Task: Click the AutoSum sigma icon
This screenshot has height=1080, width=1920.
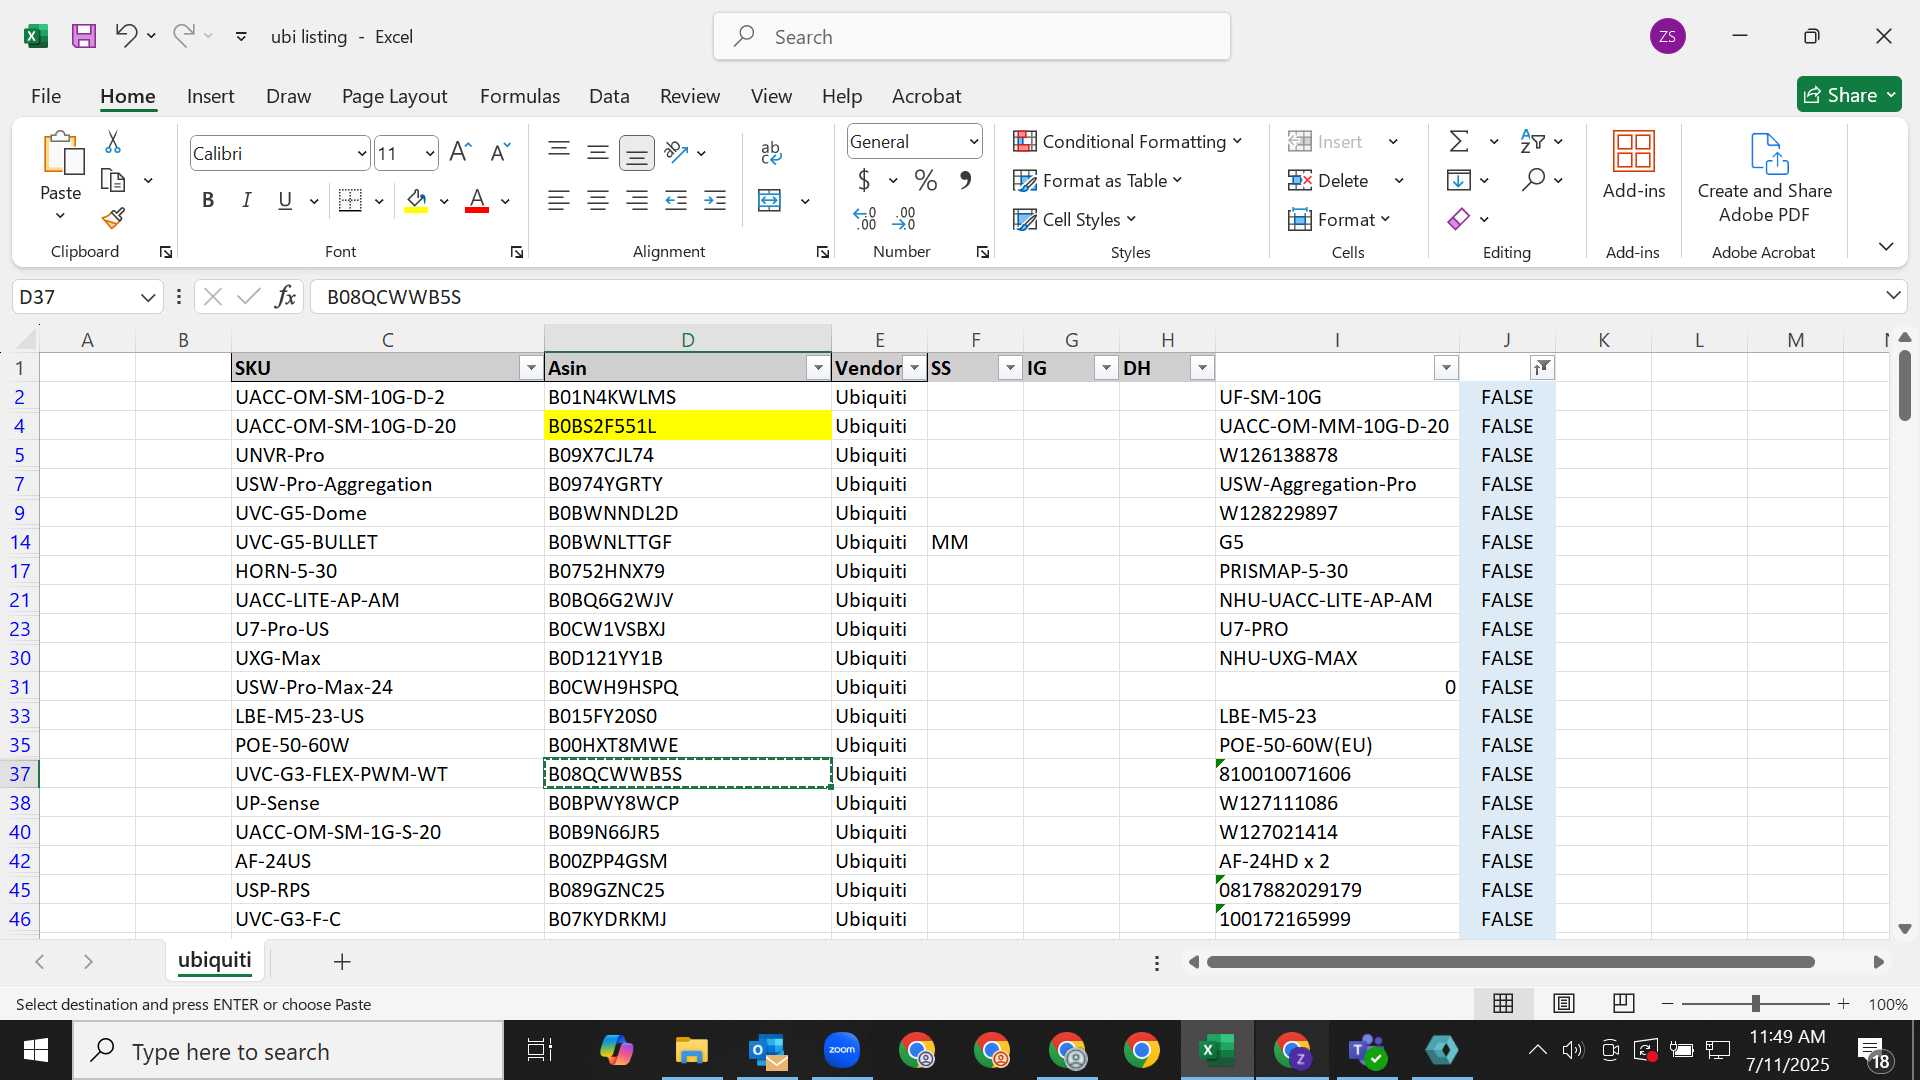Action: click(1460, 141)
